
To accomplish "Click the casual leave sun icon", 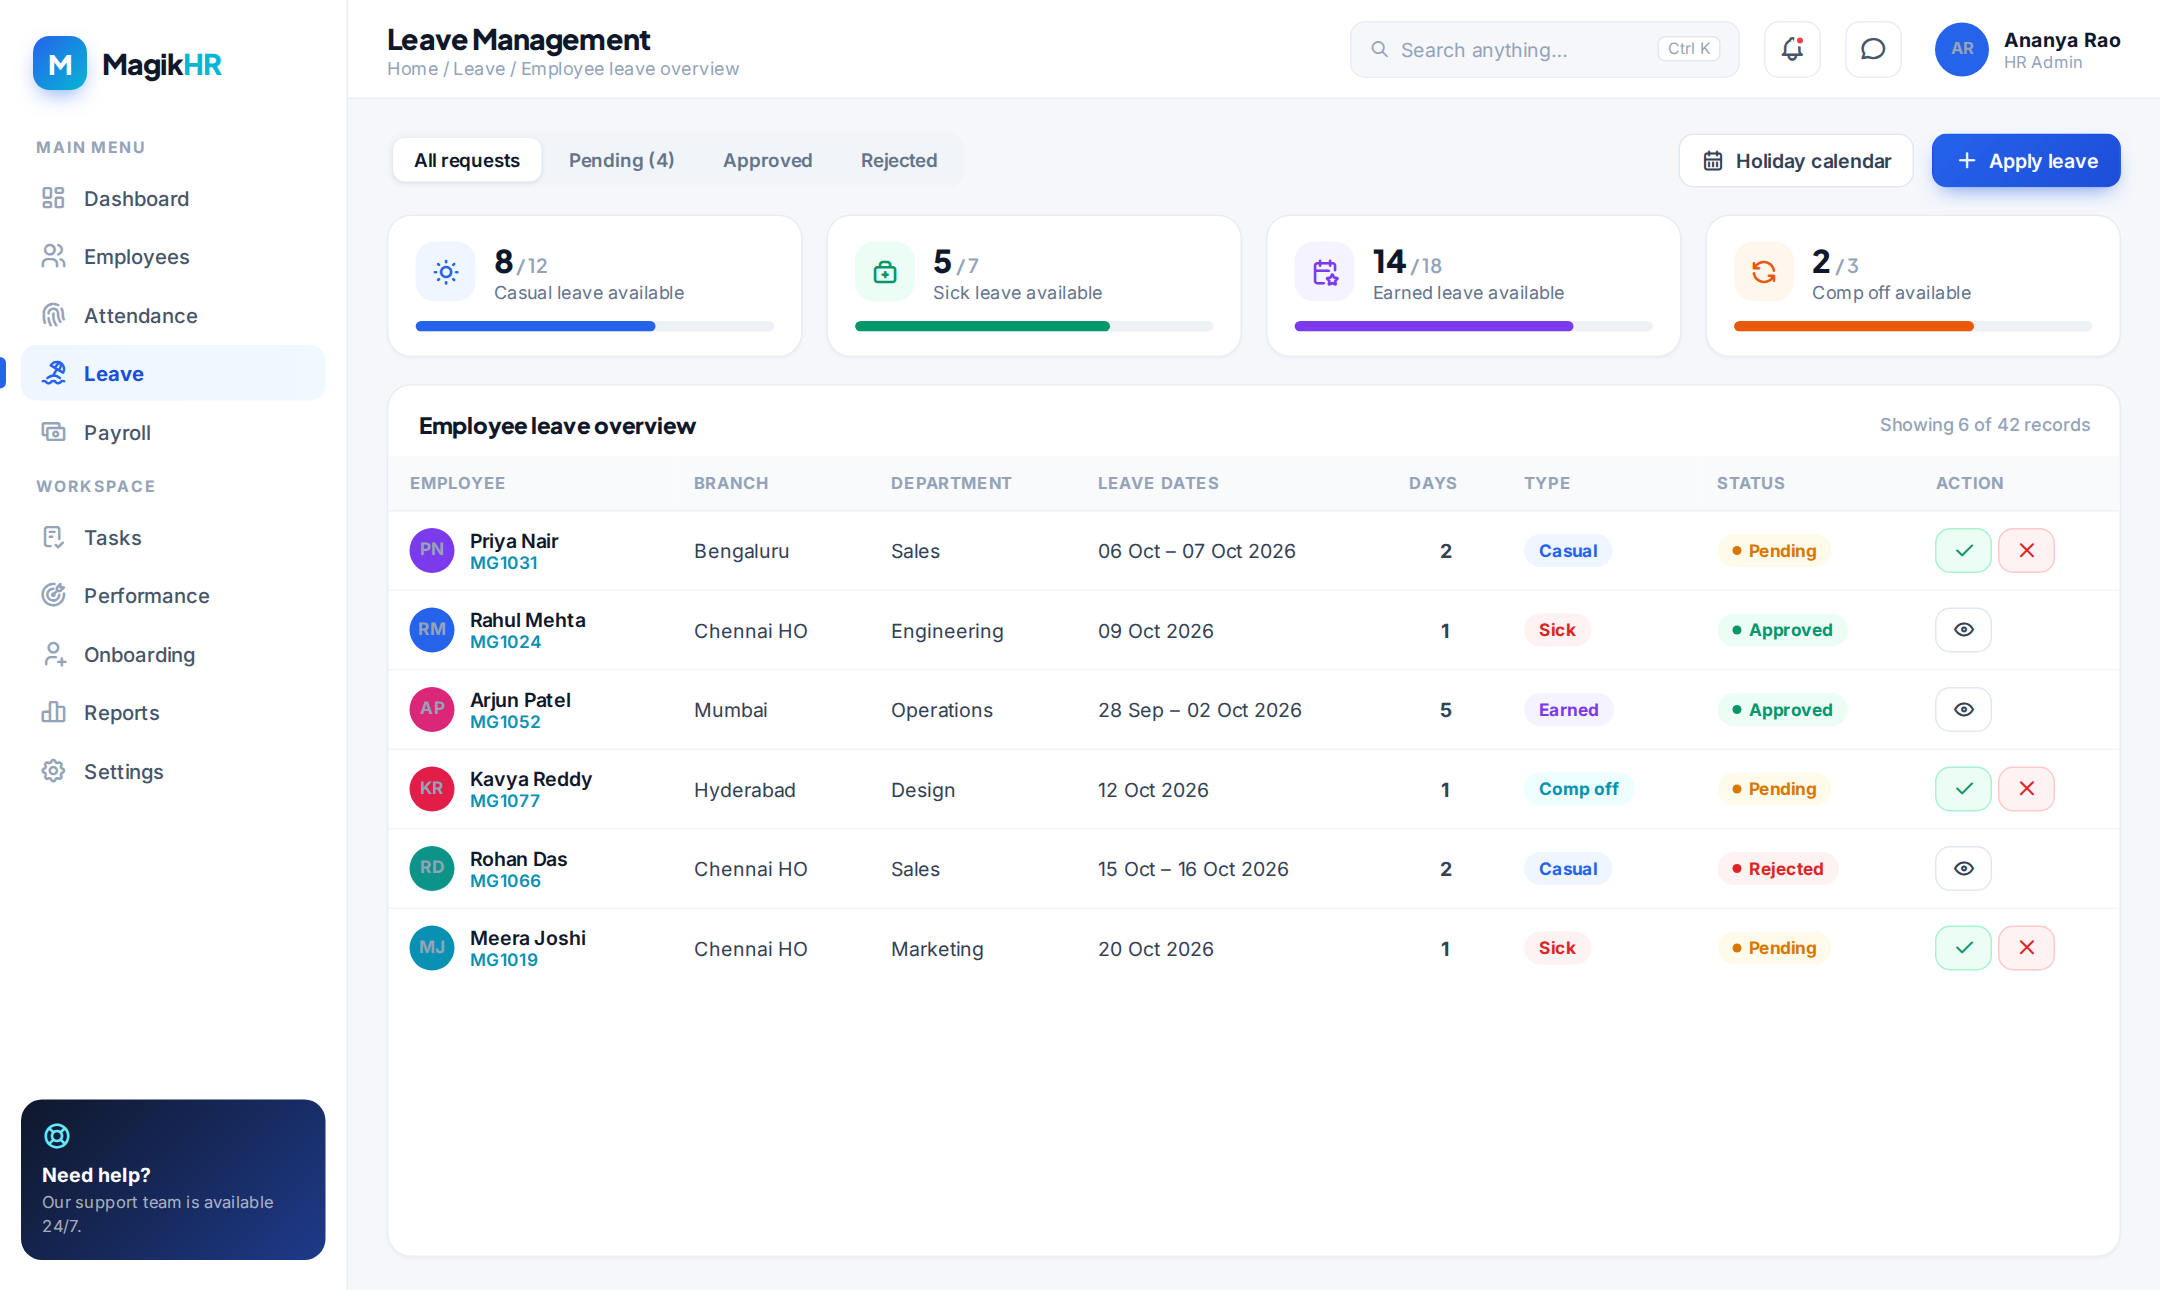I will [x=446, y=272].
